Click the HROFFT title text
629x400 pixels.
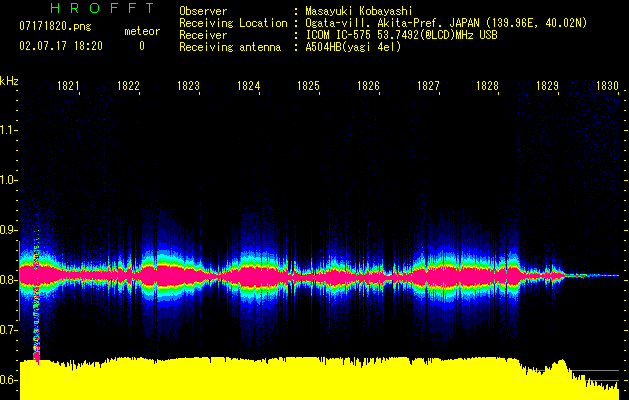click(103, 8)
